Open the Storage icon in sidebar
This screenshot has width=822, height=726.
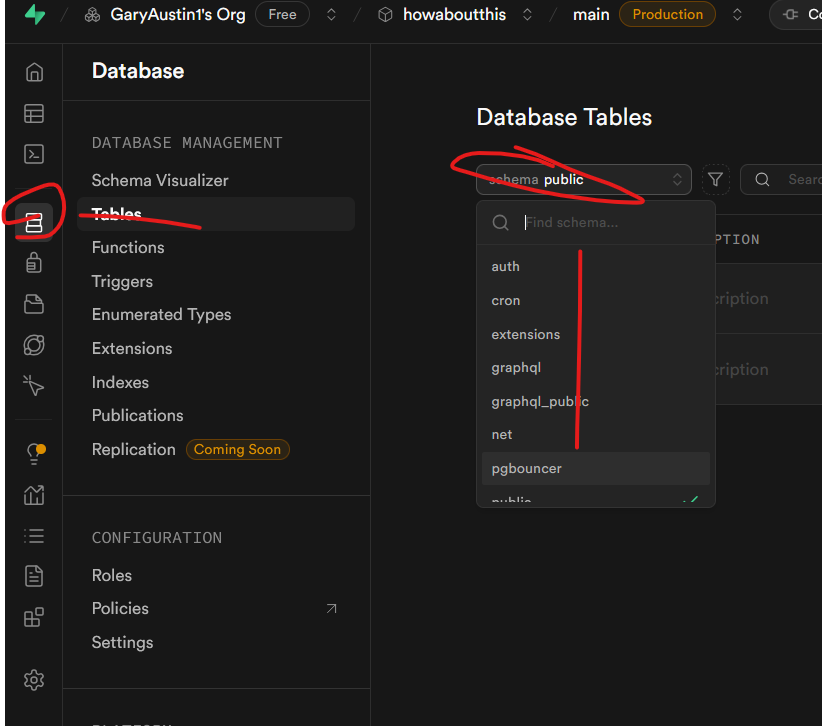point(34,304)
